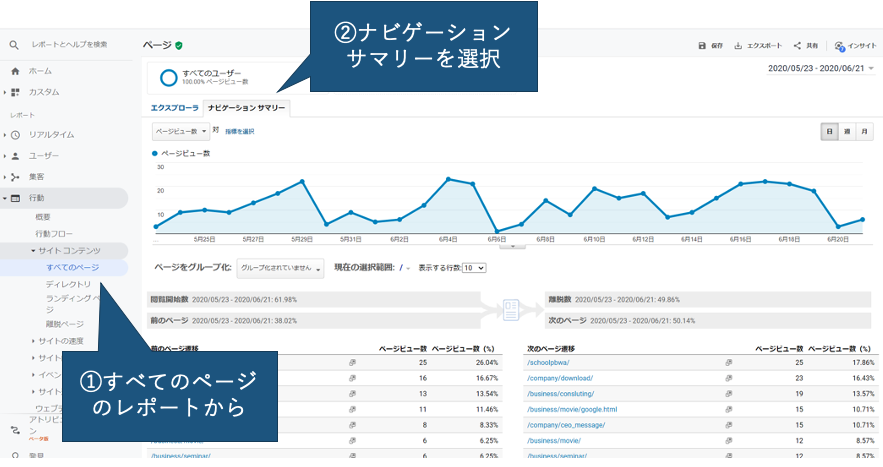This screenshot has width=883, height=467.
Task: Expand the ユーザー section arrow
Action: click(x=5, y=156)
